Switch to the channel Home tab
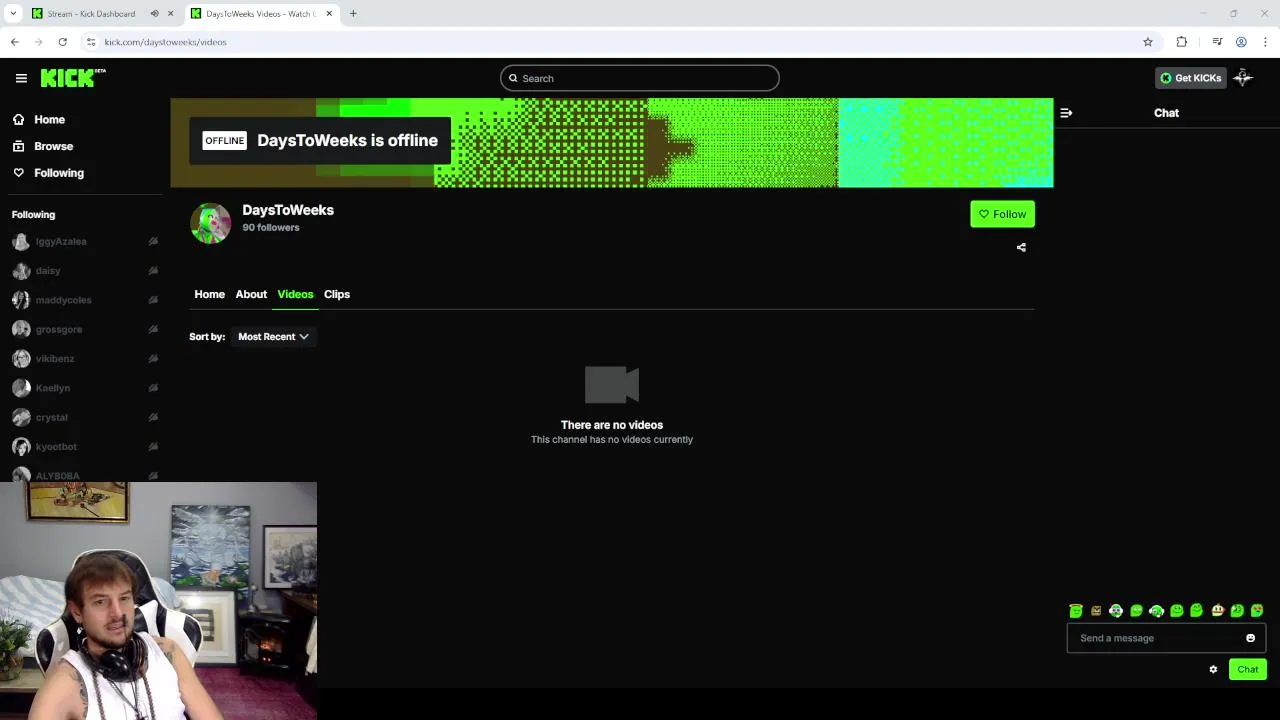This screenshot has width=1280, height=720. tap(209, 294)
